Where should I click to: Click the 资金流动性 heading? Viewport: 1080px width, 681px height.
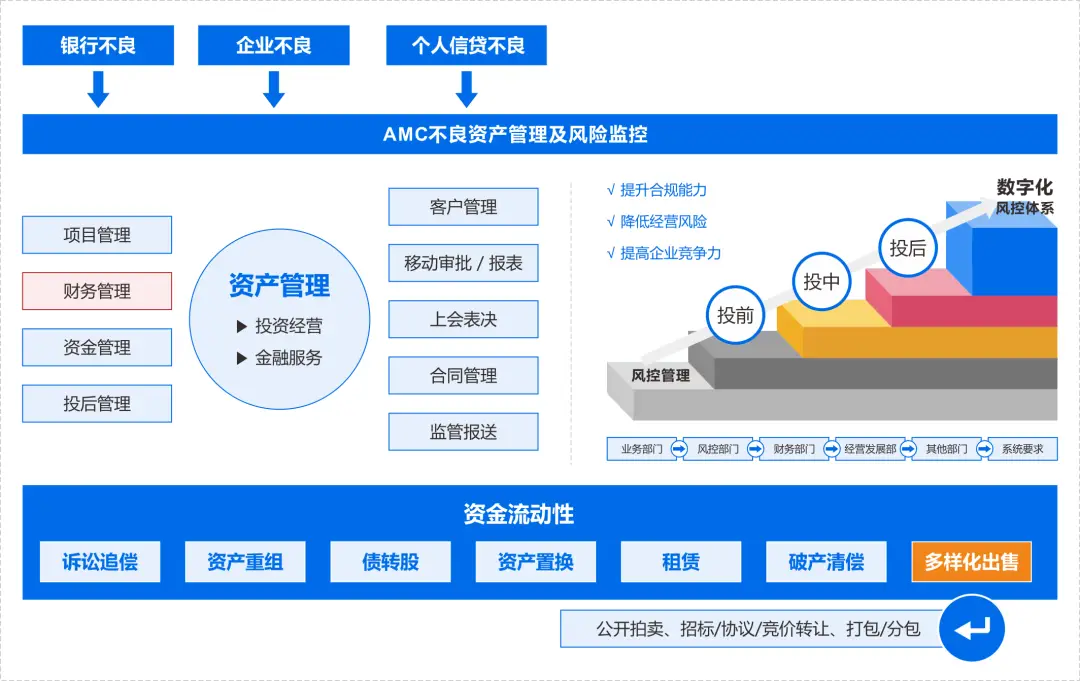point(519,514)
